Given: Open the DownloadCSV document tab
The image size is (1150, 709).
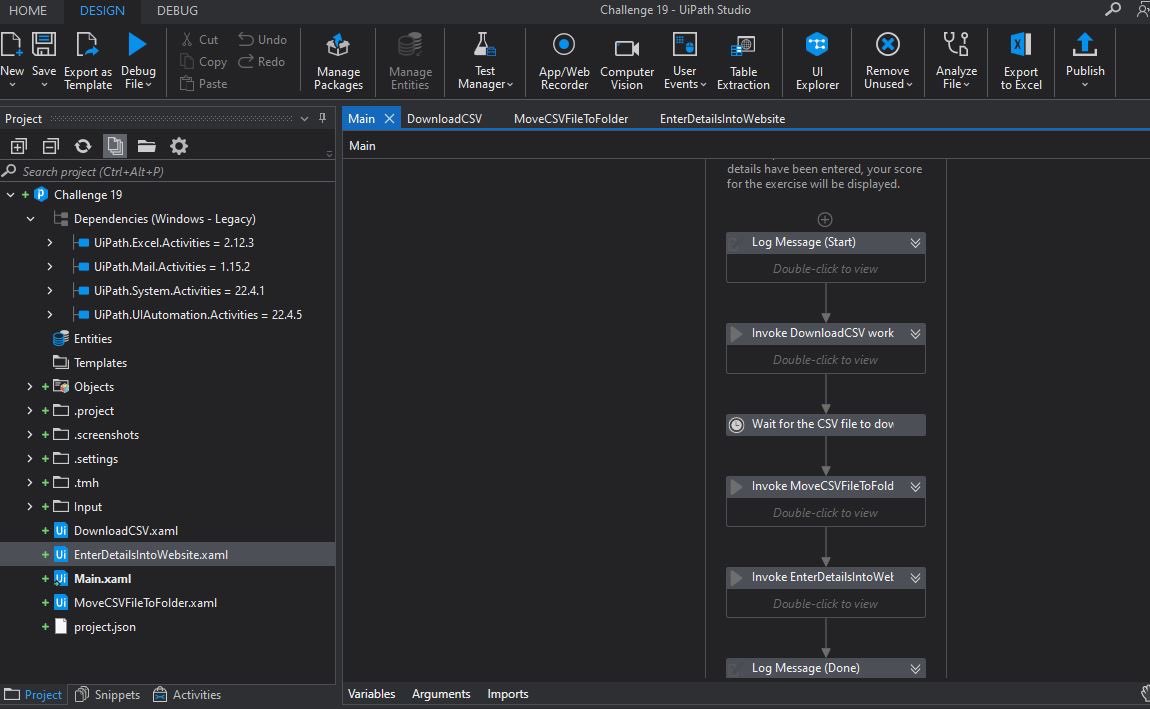Looking at the screenshot, I should 444,119.
